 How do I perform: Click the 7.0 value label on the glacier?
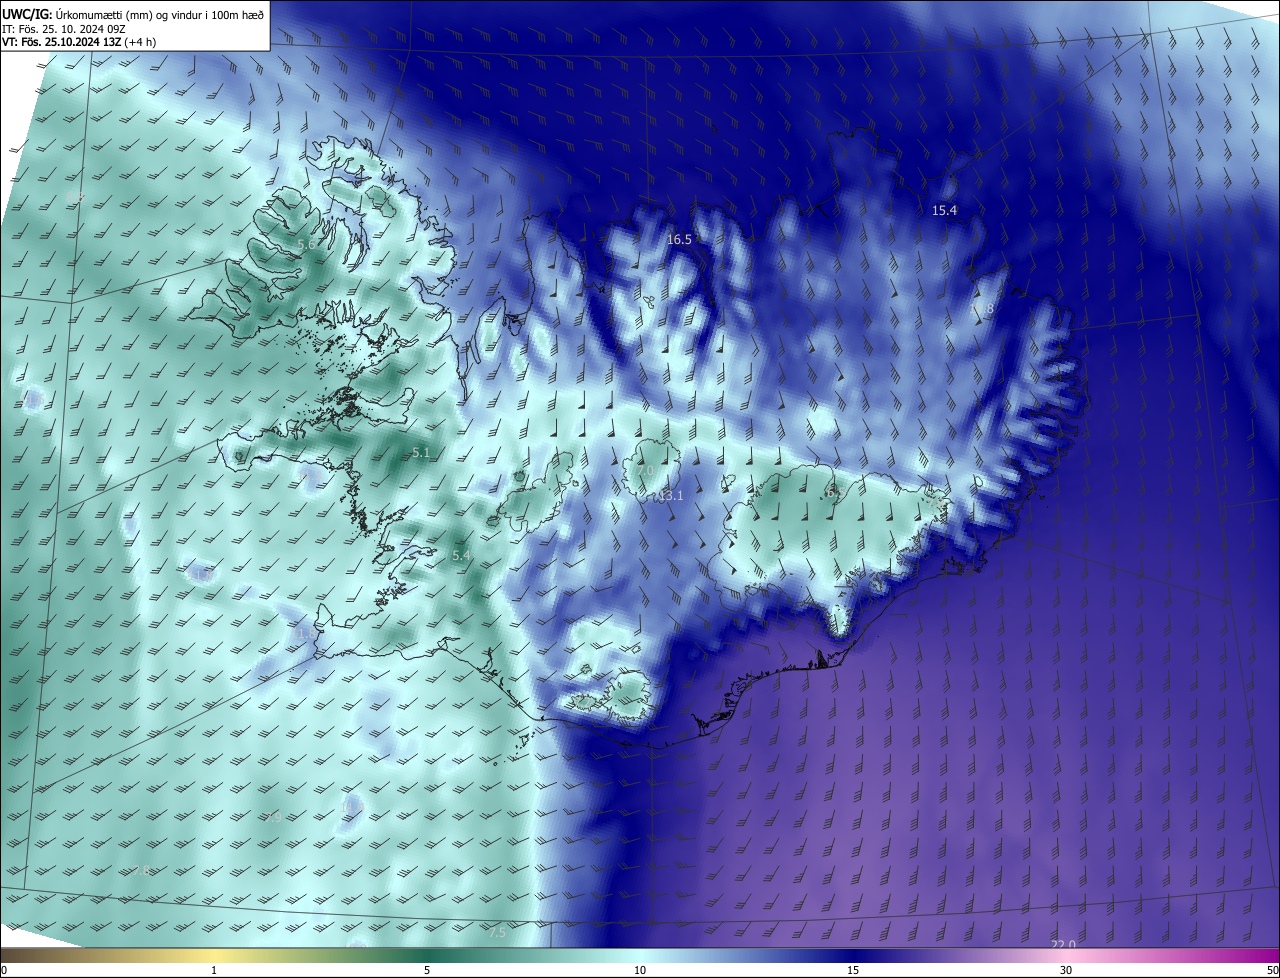[x=645, y=470]
